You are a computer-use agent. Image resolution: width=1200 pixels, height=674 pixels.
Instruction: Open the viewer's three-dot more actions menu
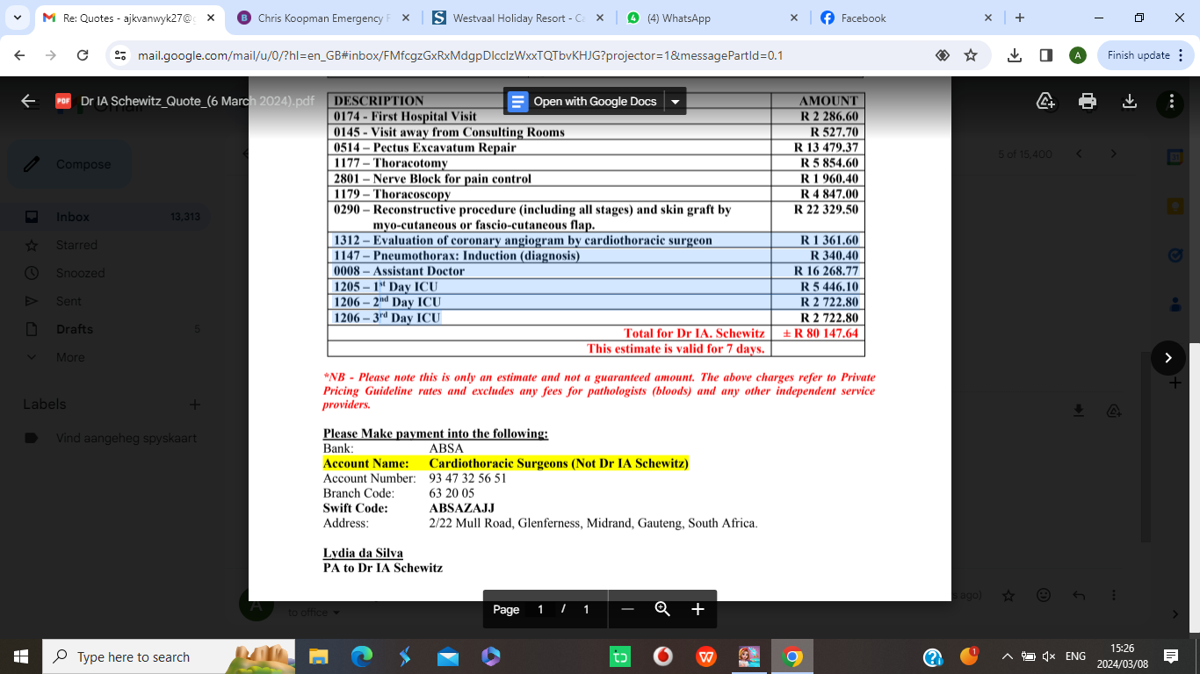pyautogui.click(x=1172, y=101)
